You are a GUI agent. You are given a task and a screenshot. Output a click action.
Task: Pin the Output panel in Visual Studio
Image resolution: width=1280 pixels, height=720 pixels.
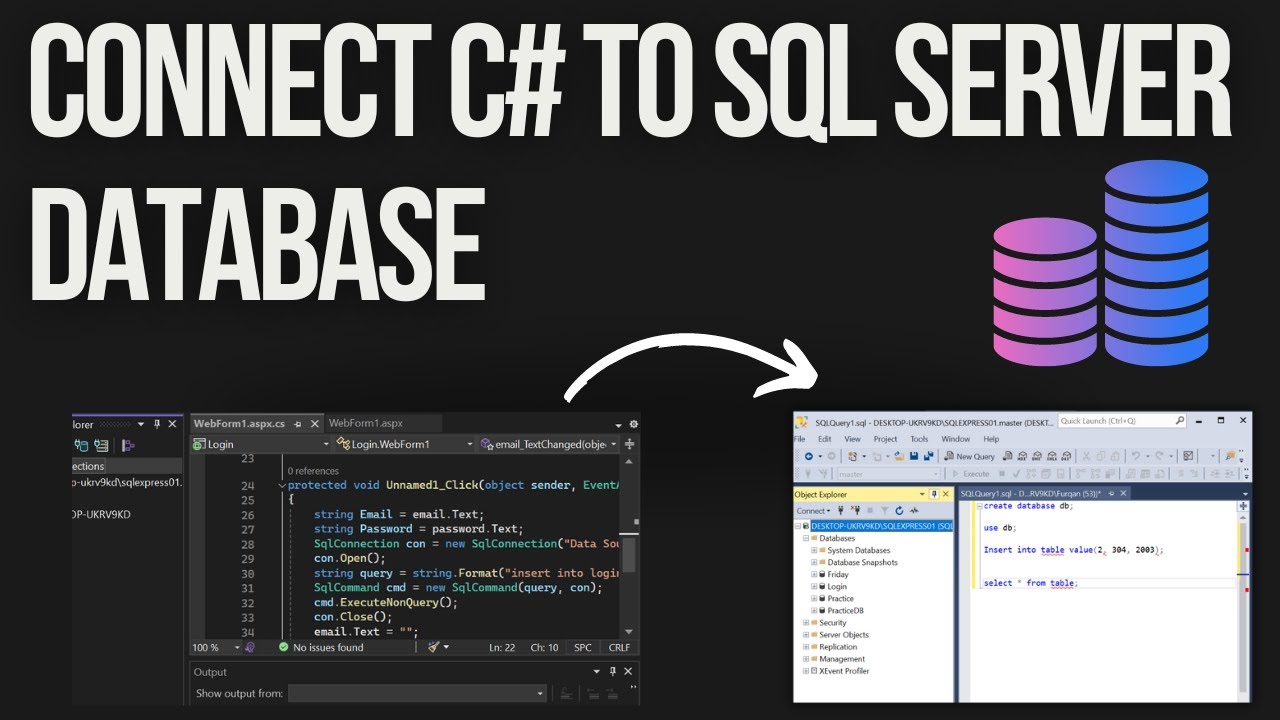point(613,672)
